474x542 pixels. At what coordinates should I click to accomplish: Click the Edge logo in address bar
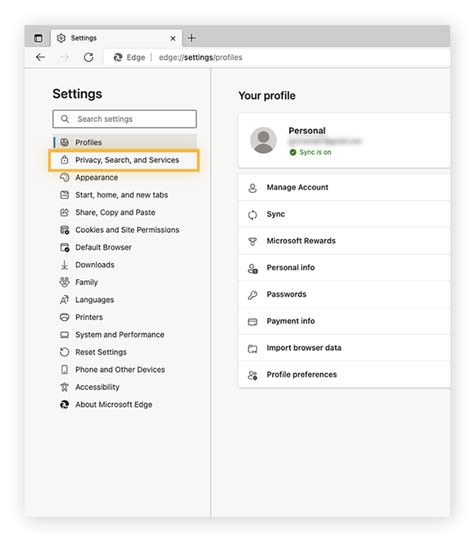point(118,57)
